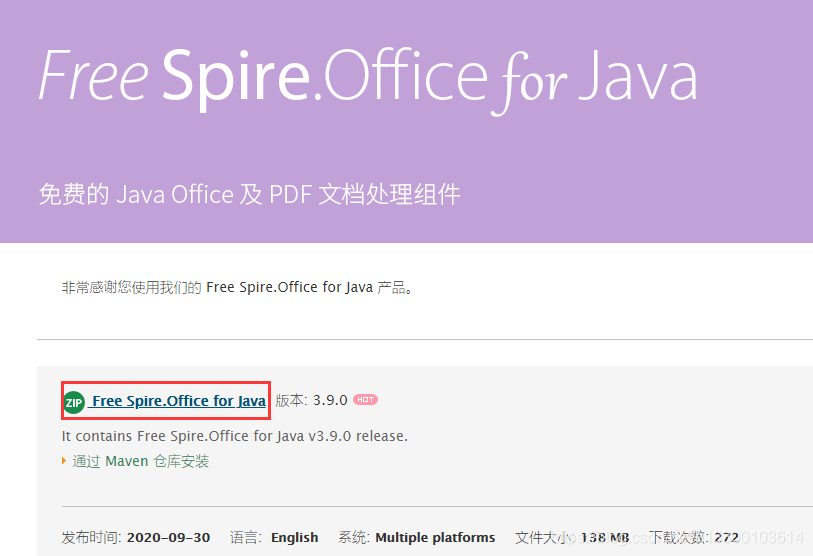Image resolution: width=813 pixels, height=556 pixels.
Task: Click the pink HOT badge
Action: [x=366, y=399]
